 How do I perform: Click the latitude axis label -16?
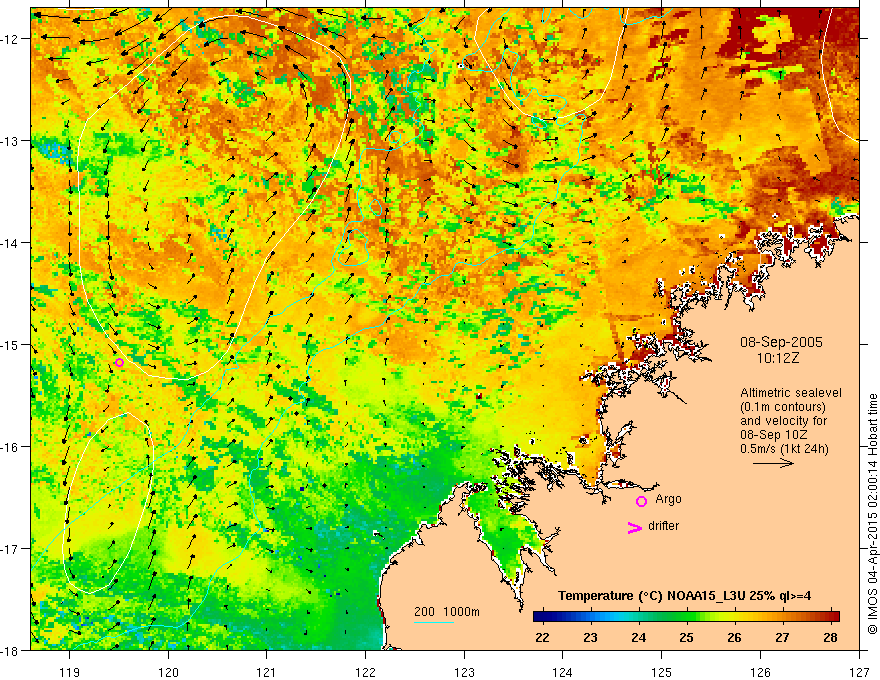10,447
